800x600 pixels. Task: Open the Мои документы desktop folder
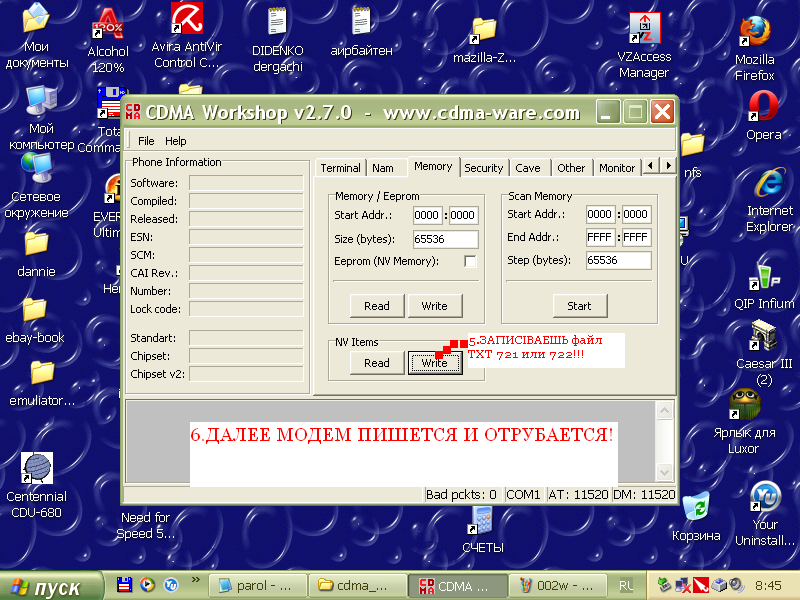tap(36, 36)
